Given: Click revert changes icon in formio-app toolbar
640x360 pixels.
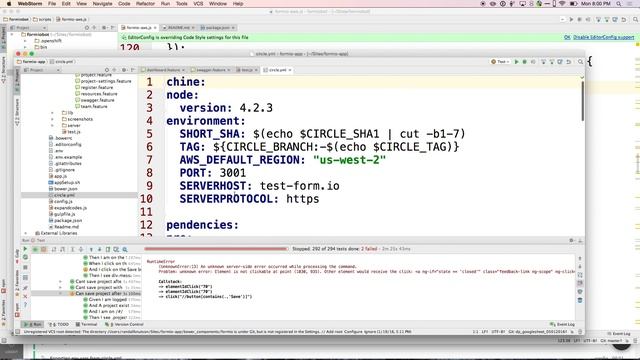Looking at the screenshot, I should (x=569, y=62).
